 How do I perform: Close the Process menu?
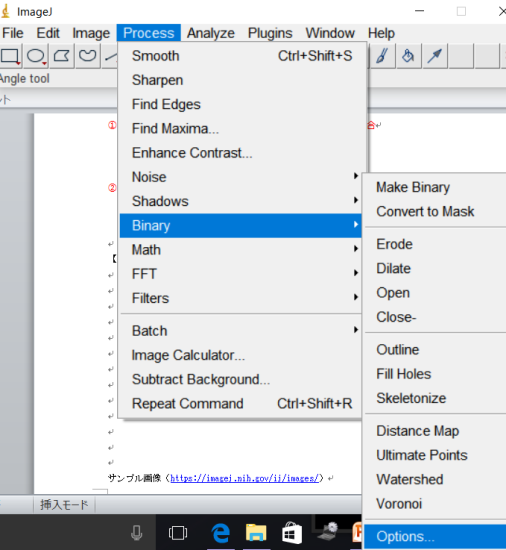pyautogui.click(x=149, y=33)
